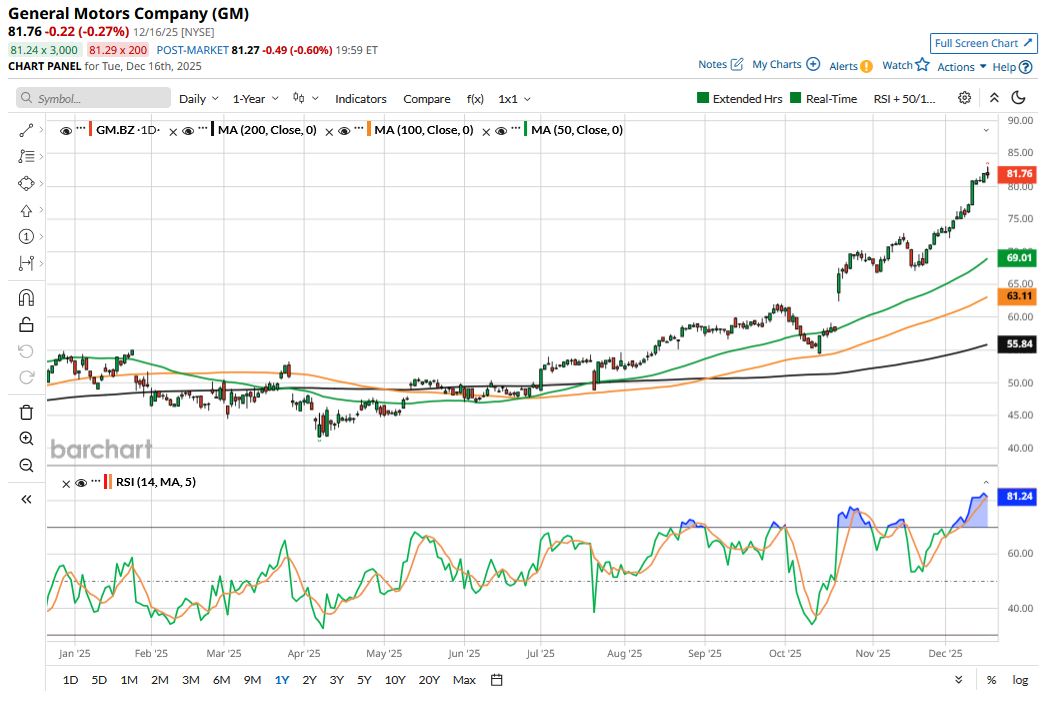Click the lock drawings padlock icon
This screenshot has height=709, width=1047.
coord(26,324)
